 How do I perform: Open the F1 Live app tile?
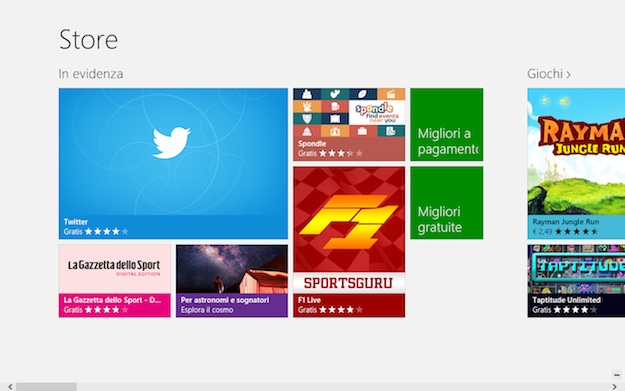pyautogui.click(x=349, y=242)
